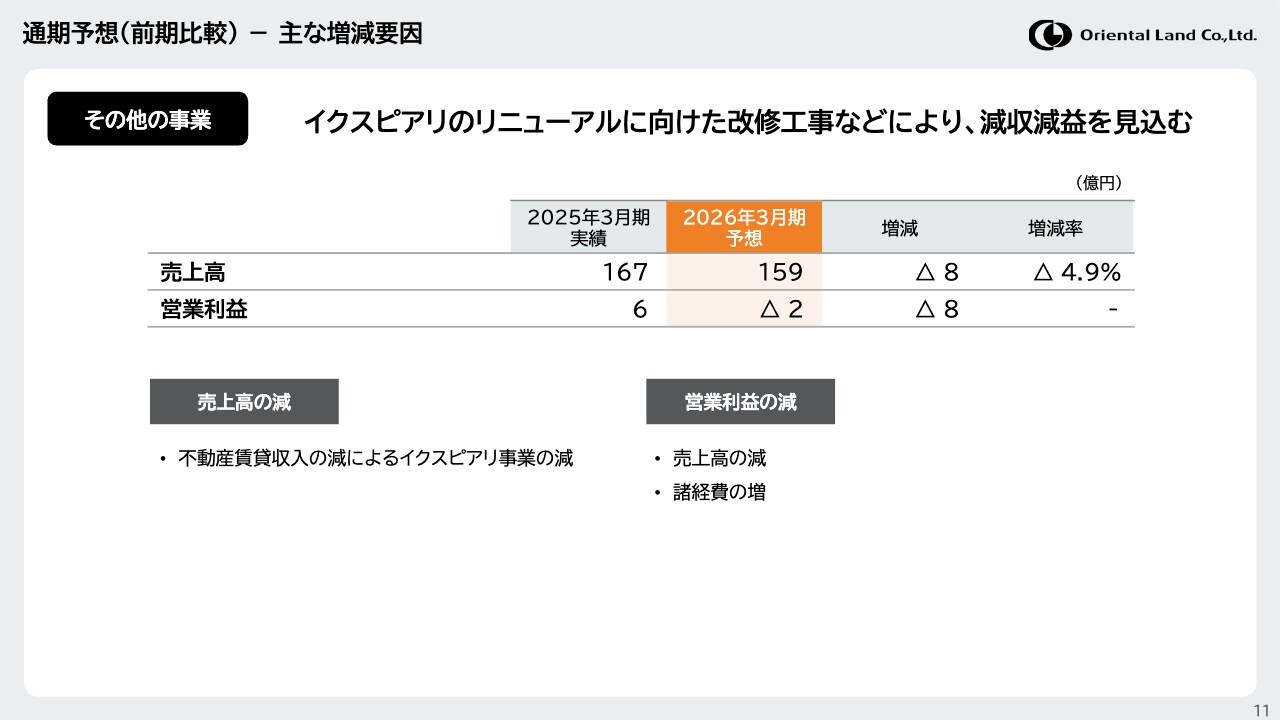Click the page number 11

(x=1262, y=709)
